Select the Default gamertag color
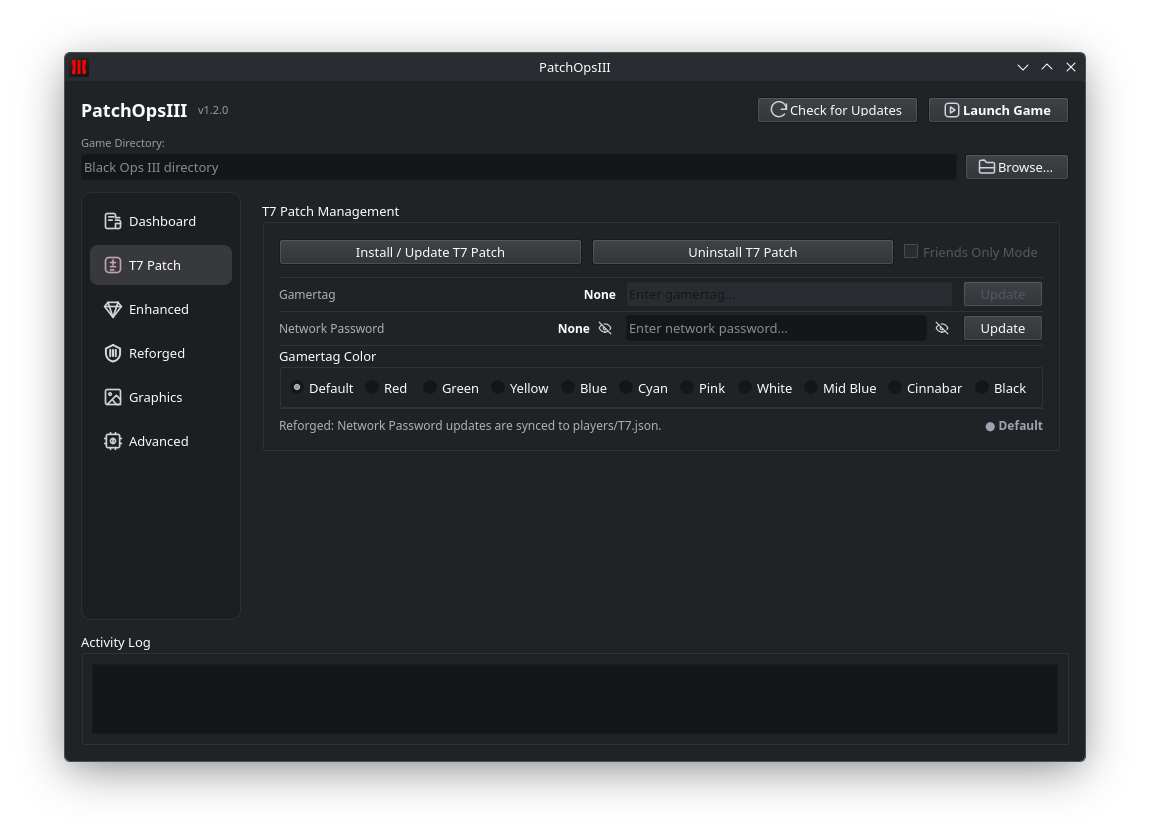The width and height of the screenshot is (1150, 838). click(297, 388)
